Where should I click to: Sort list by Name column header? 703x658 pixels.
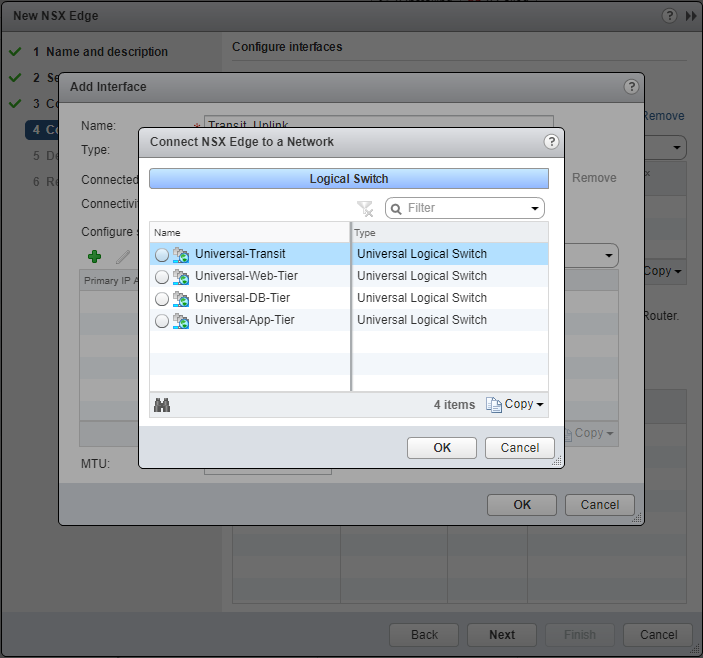[x=250, y=232]
